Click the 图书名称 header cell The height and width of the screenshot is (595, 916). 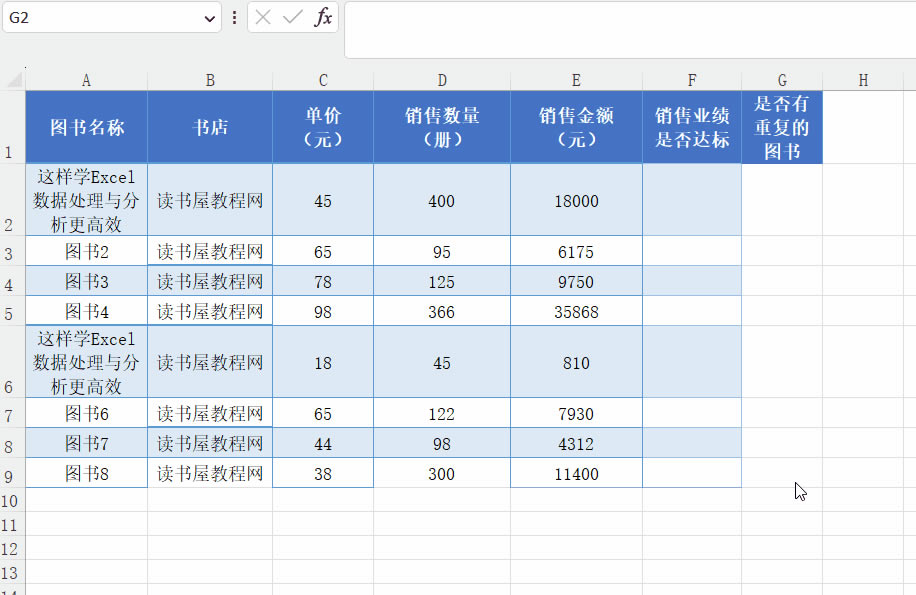(85, 127)
